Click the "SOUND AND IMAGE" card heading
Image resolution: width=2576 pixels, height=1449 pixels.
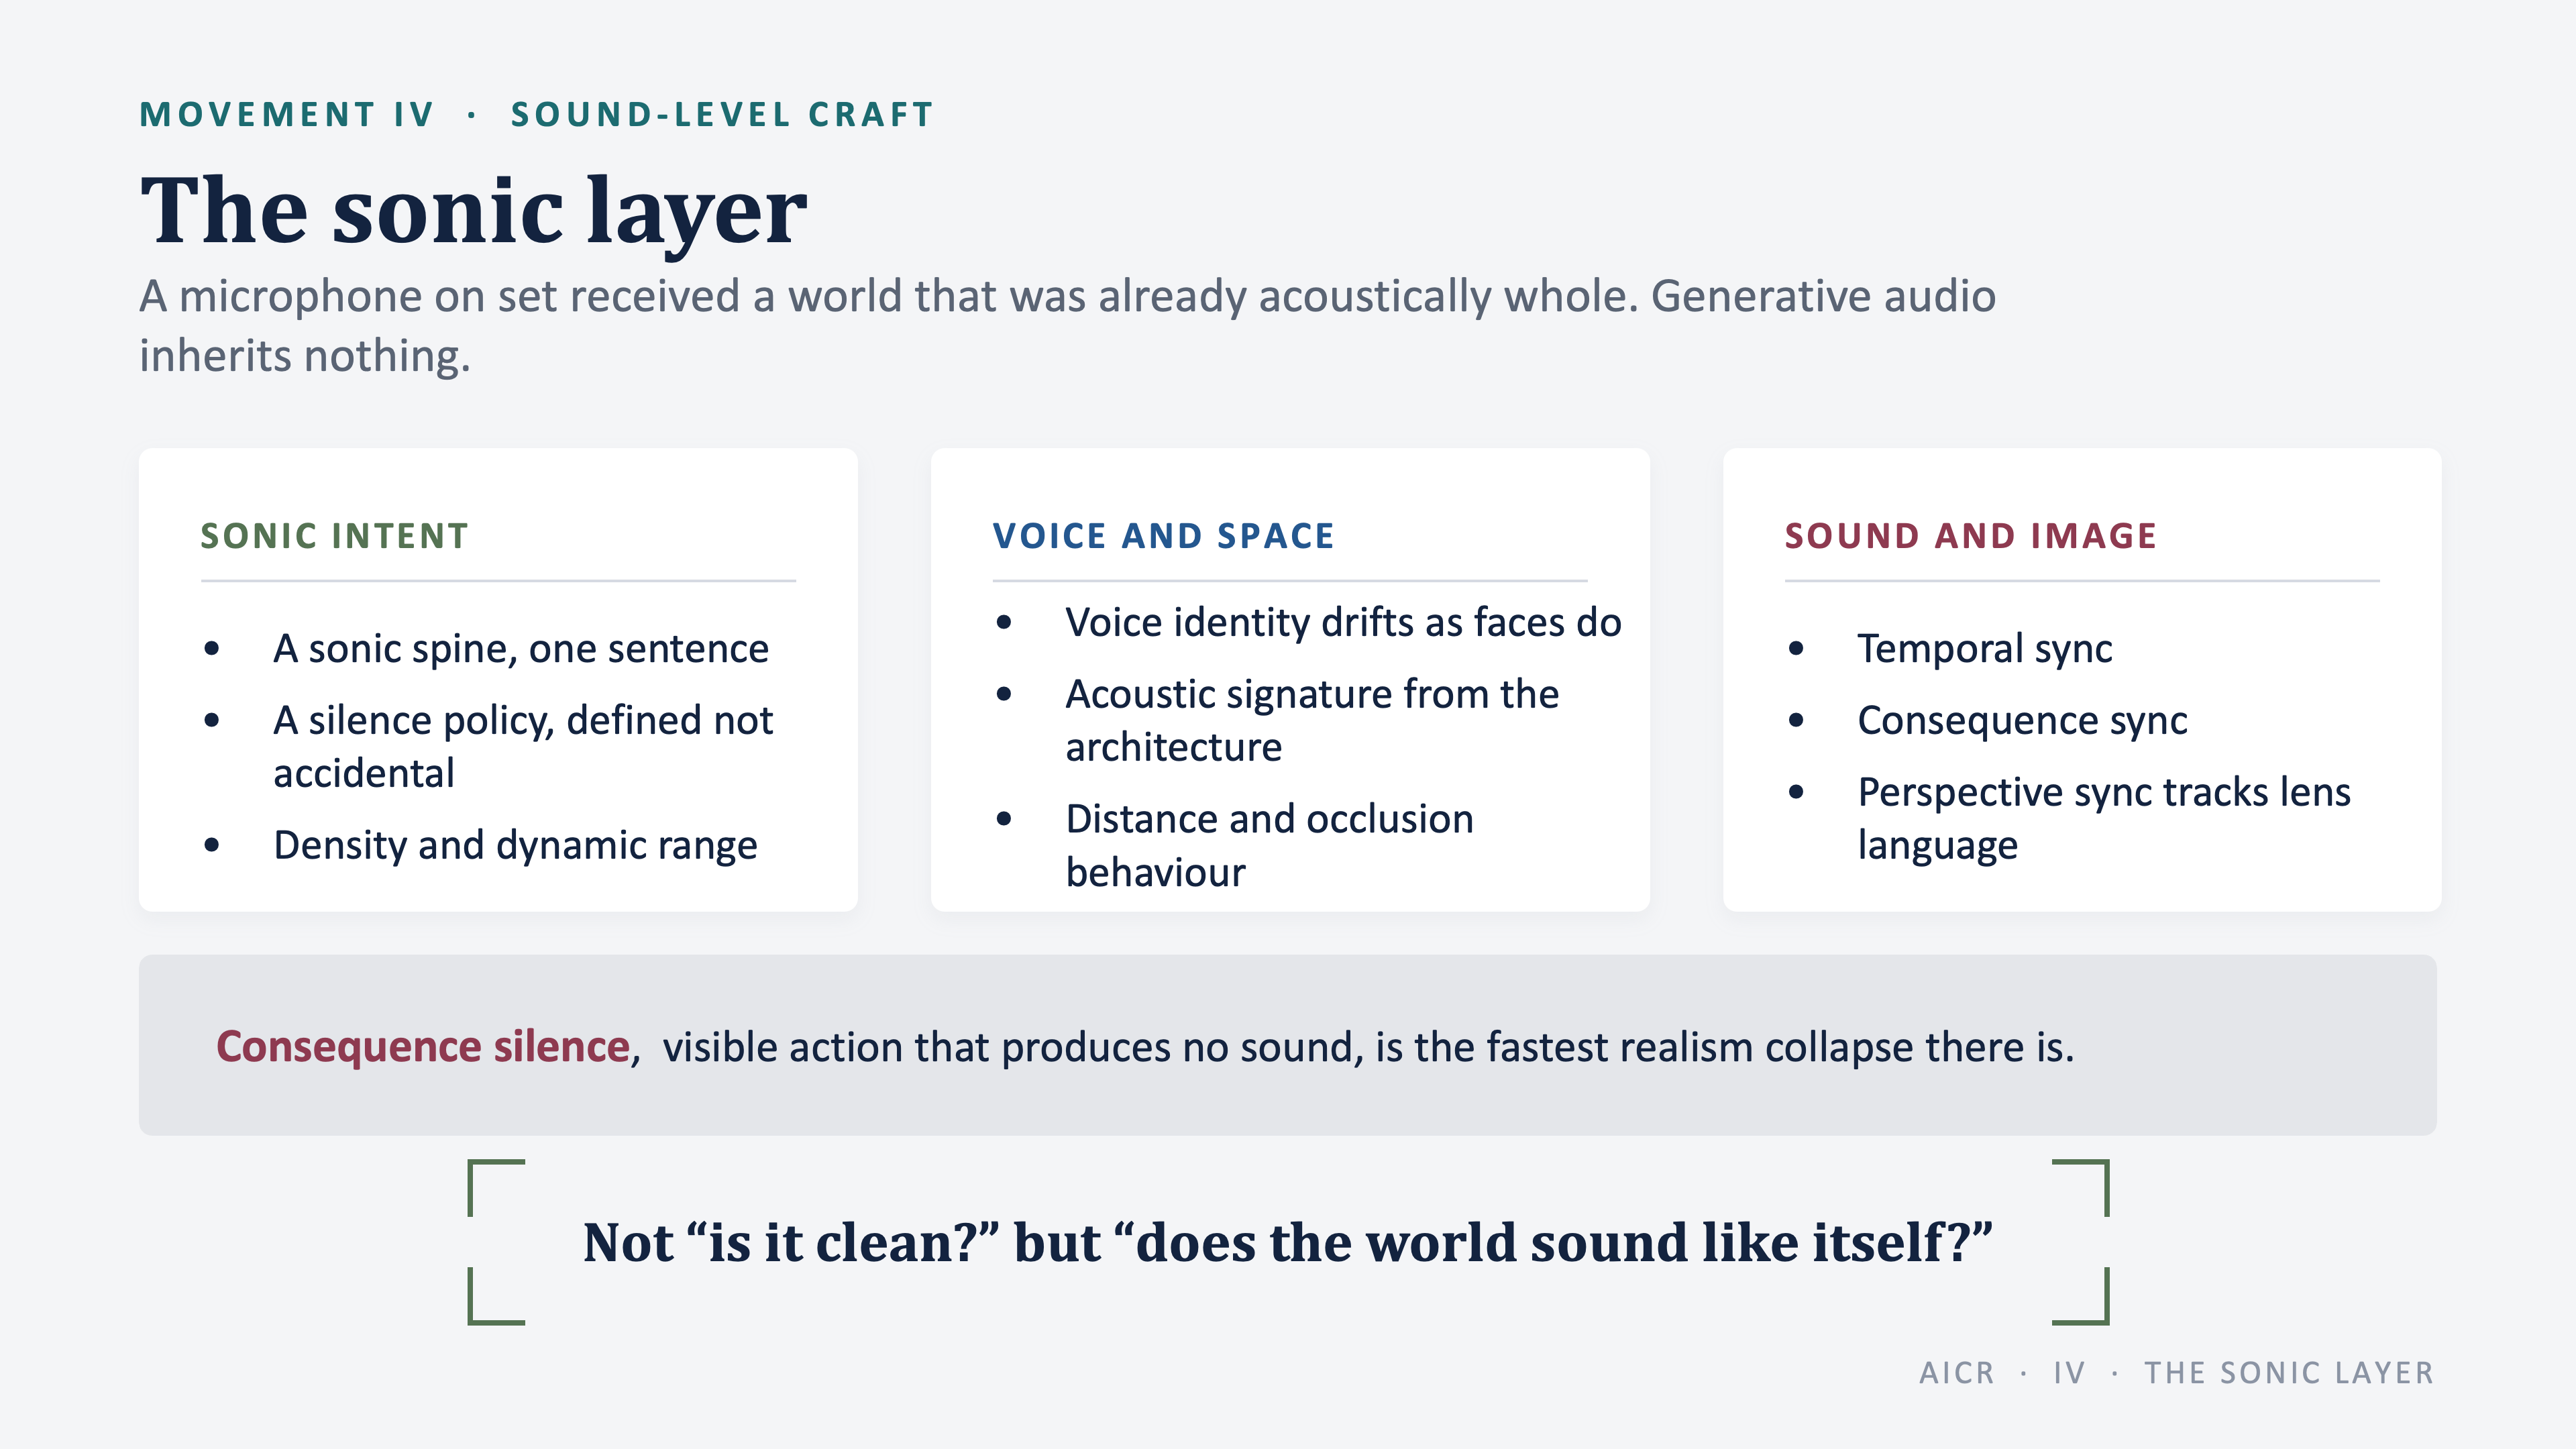[1970, 536]
